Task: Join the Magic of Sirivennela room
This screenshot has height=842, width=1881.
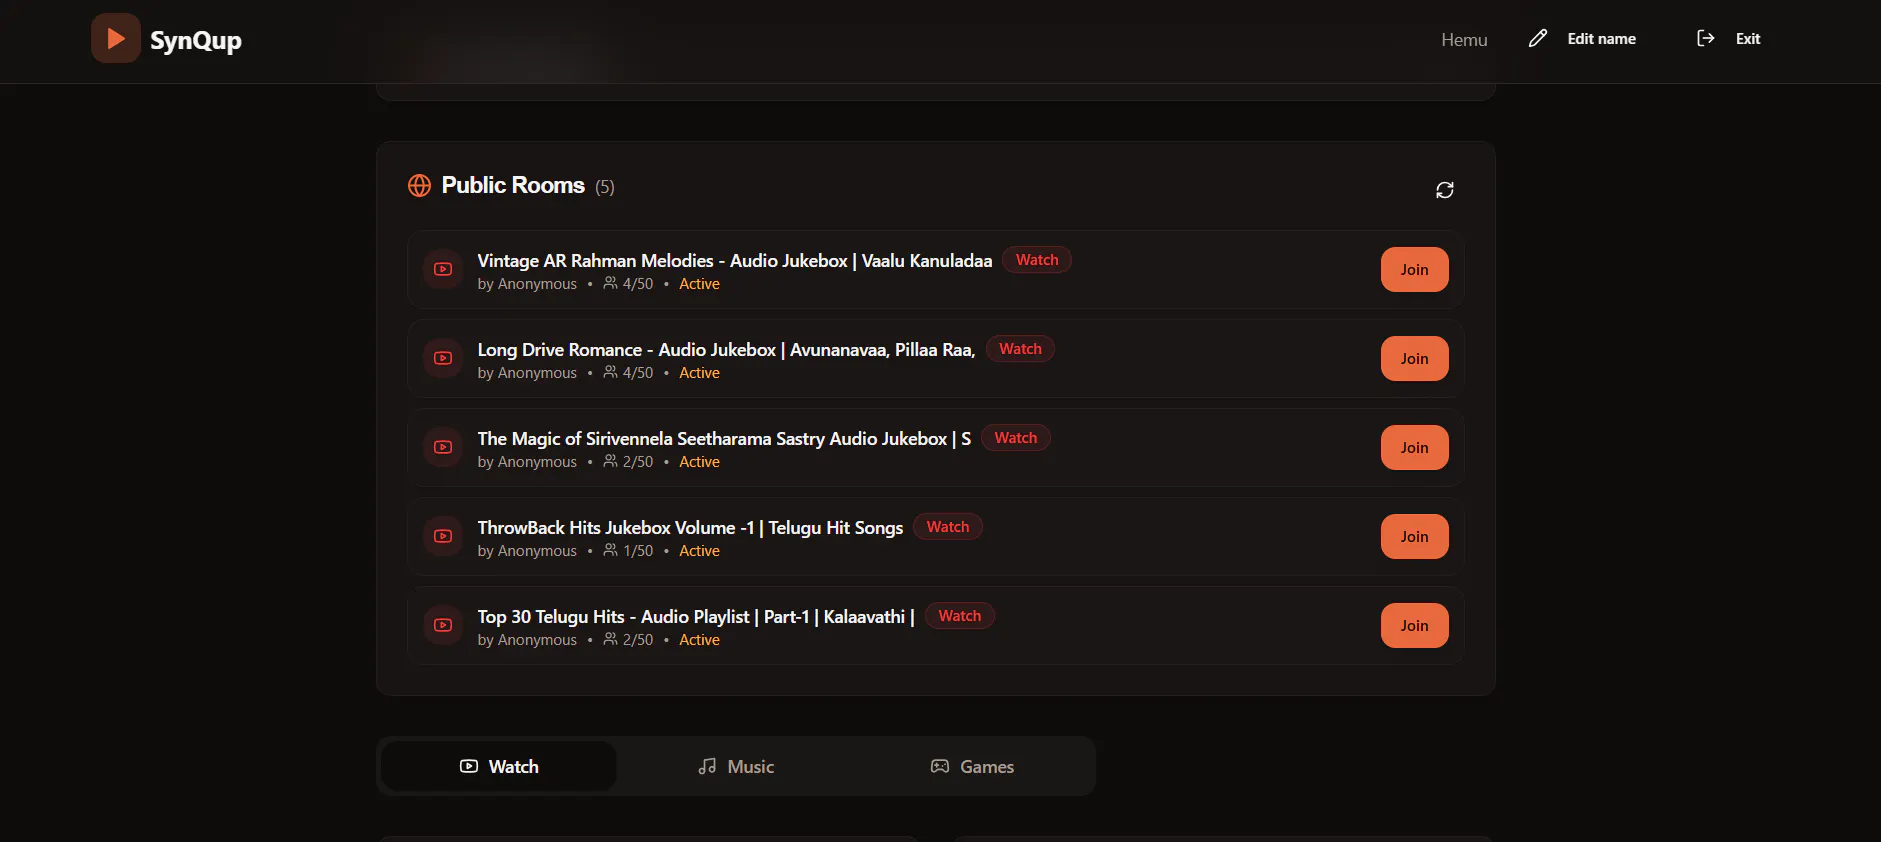Action: (1414, 447)
